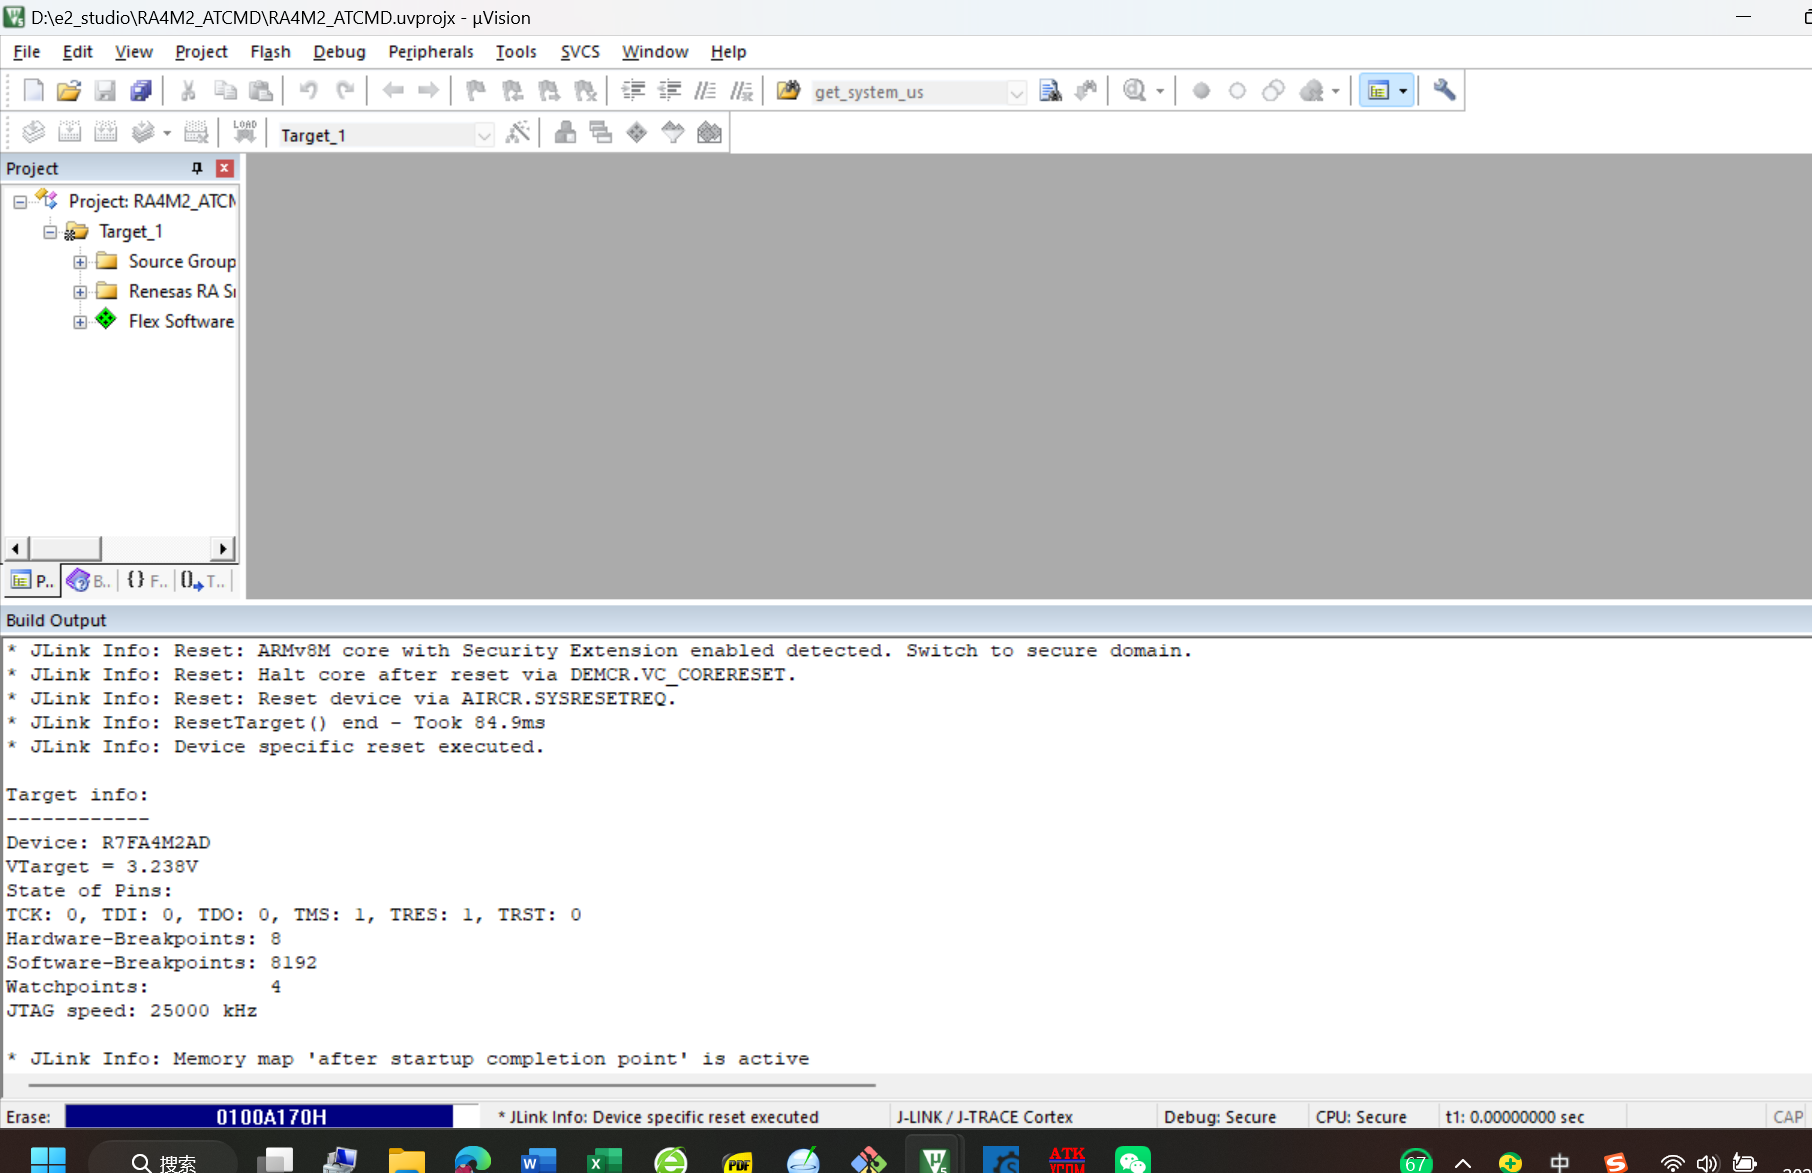Click the Erase progress bar
The image size is (1812, 1173).
coord(272,1116)
